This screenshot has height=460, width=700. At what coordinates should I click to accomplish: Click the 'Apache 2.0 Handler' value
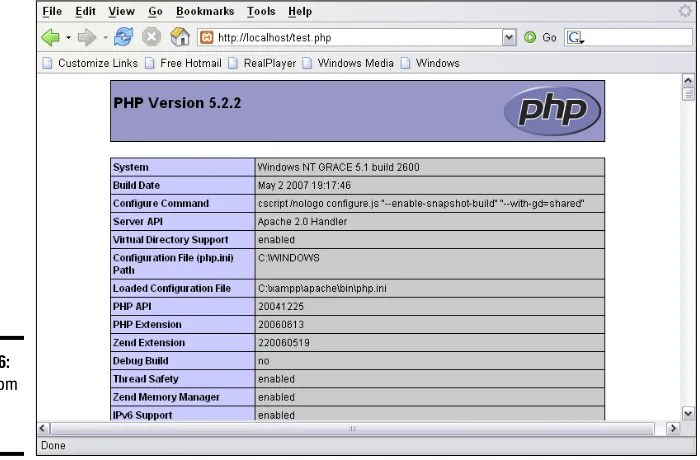302,222
